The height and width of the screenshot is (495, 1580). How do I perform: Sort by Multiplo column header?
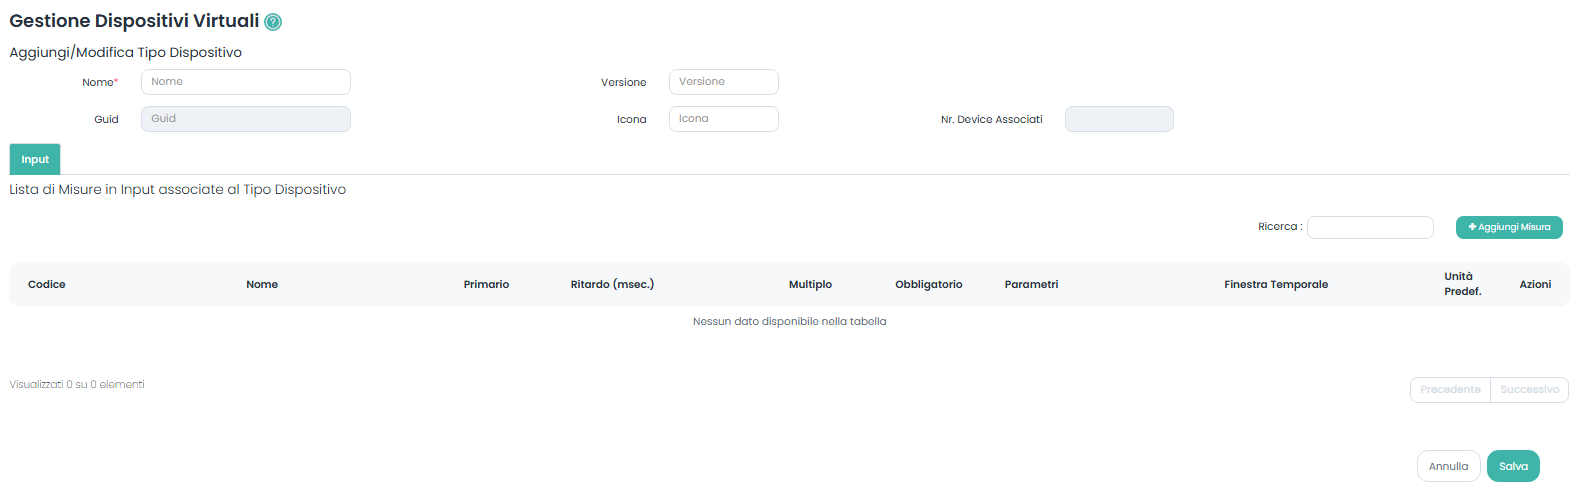pos(810,285)
